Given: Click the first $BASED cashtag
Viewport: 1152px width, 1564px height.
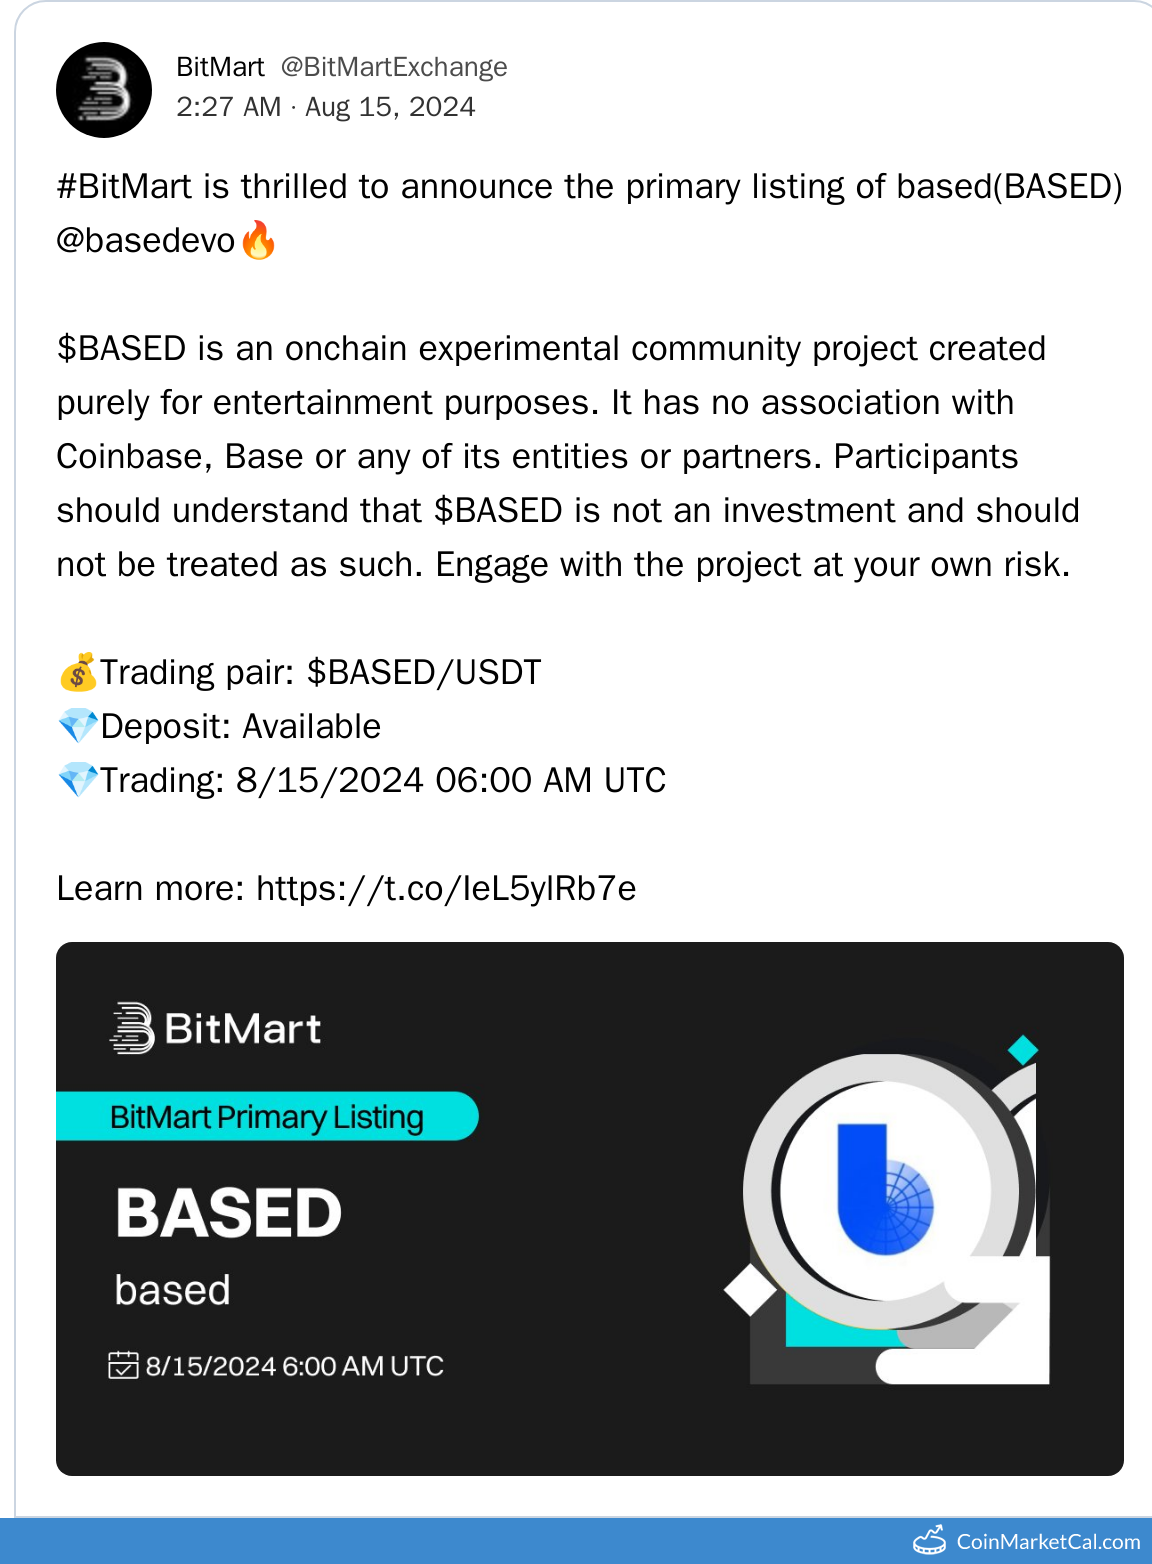Looking at the screenshot, I should pos(121,349).
